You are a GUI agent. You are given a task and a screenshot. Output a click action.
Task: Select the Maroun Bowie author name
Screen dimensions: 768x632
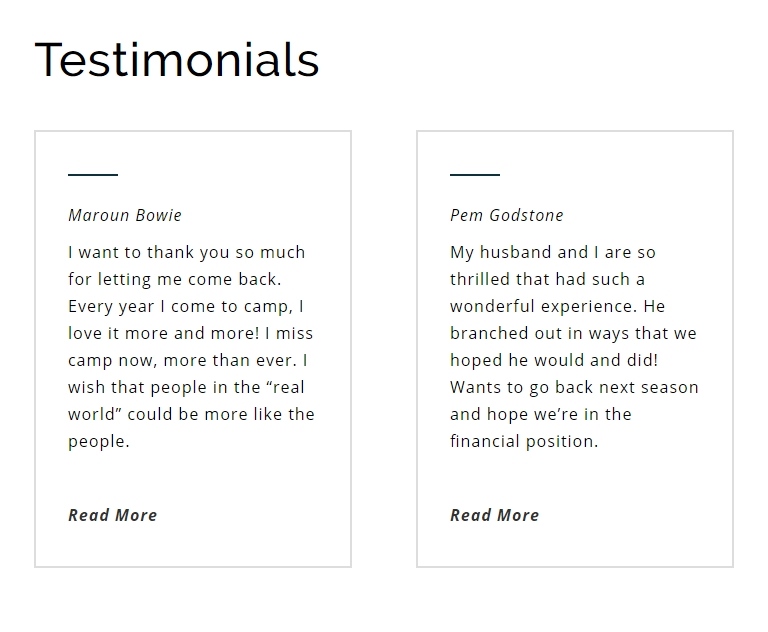tap(125, 215)
